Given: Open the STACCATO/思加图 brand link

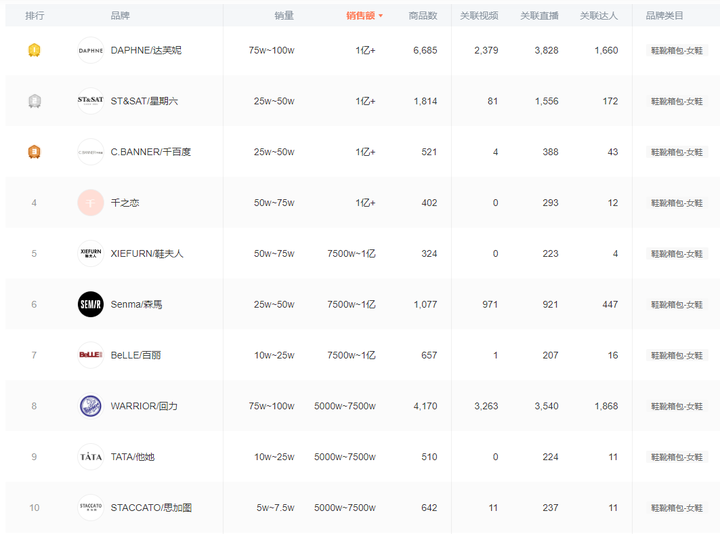Looking at the screenshot, I should tap(151, 507).
